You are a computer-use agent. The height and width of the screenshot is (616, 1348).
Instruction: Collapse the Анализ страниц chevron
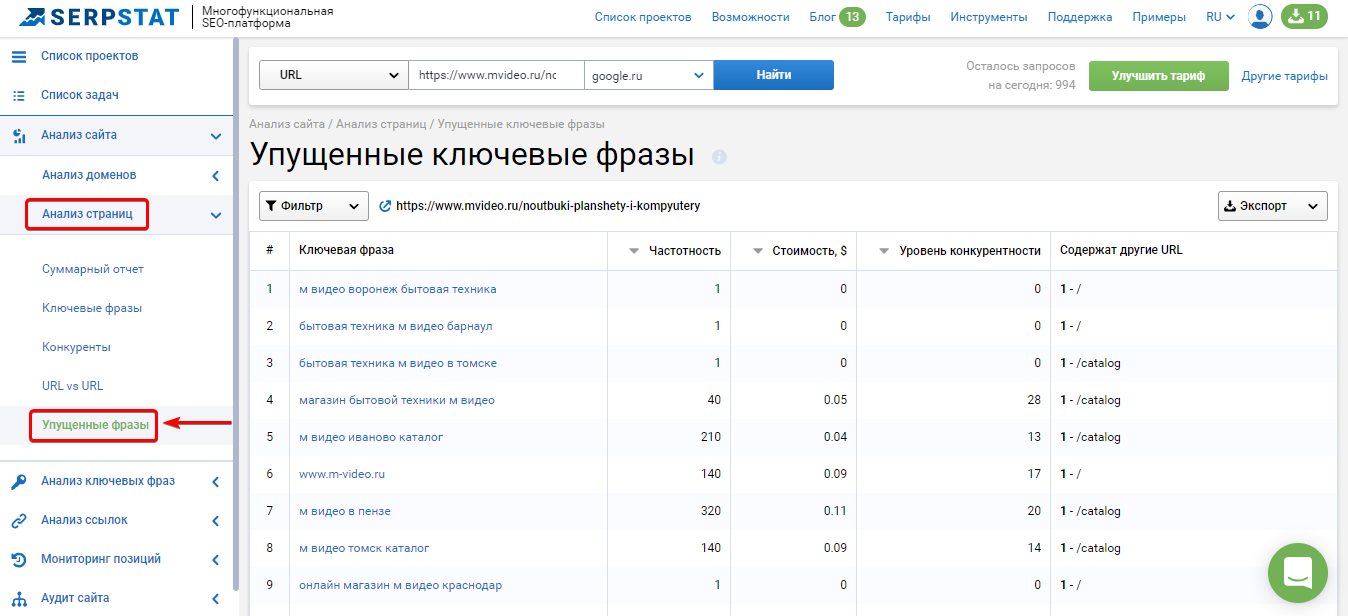pyautogui.click(x=215, y=214)
